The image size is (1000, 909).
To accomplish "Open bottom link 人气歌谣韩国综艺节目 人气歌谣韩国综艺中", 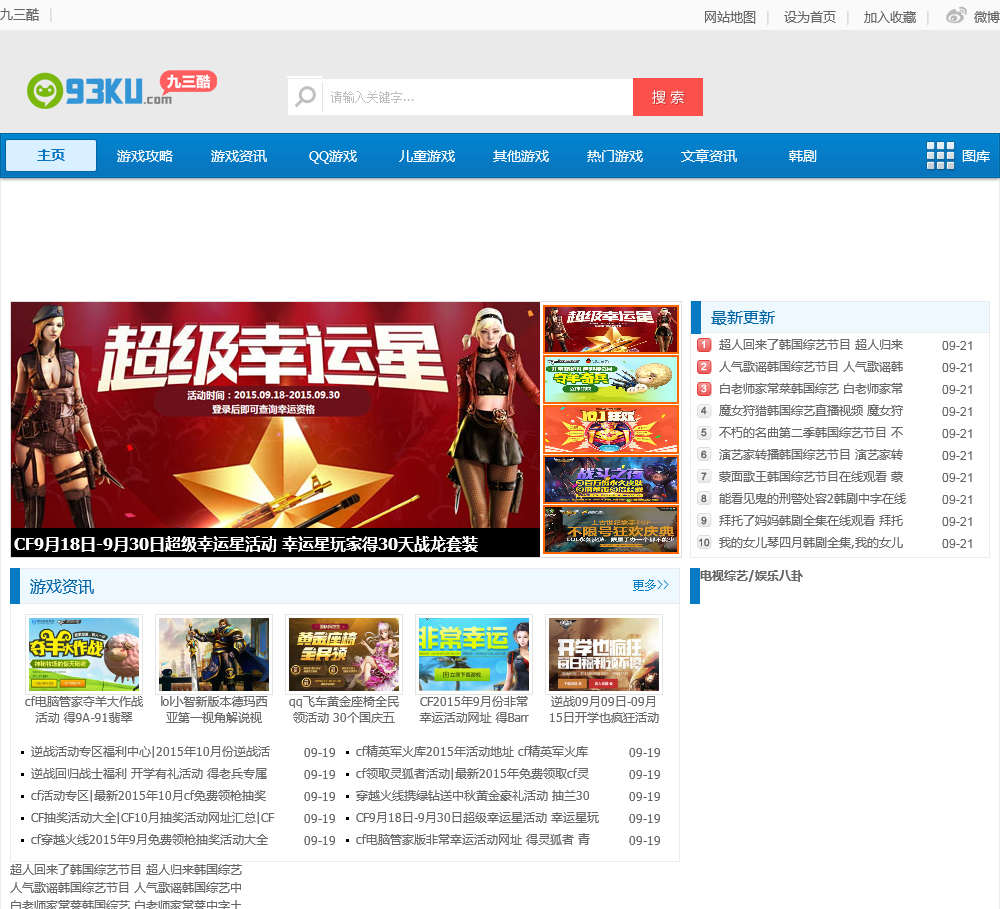I will (x=126, y=887).
